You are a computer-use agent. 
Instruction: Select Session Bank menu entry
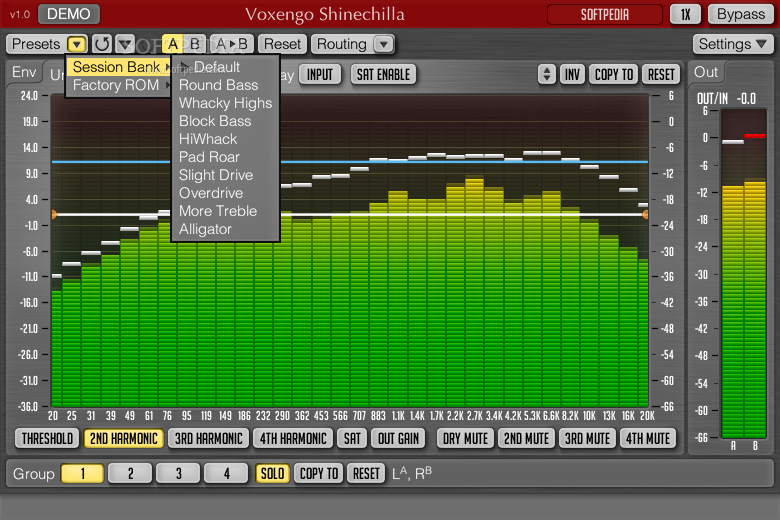119,67
